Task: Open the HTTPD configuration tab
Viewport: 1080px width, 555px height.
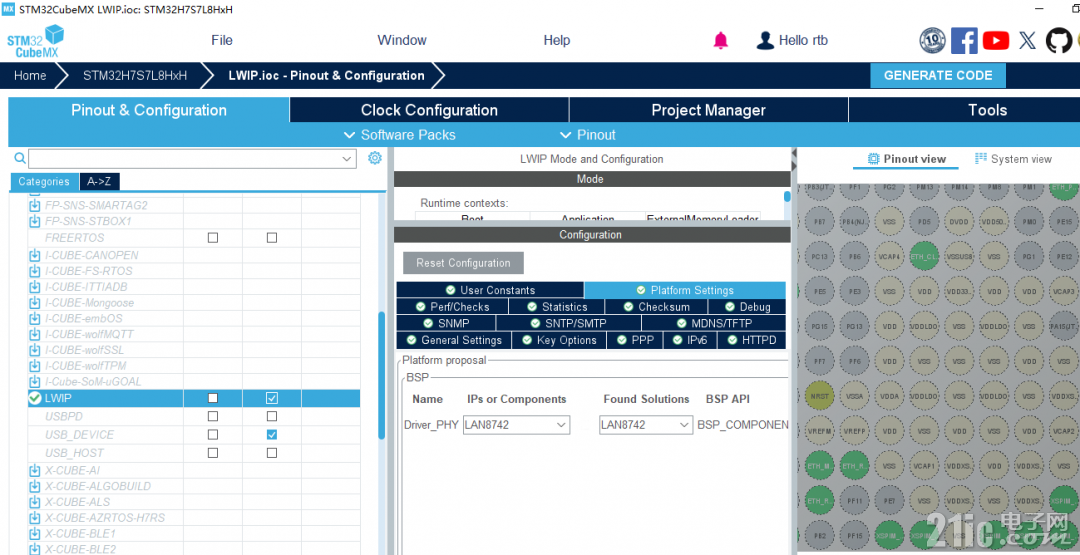Action: (x=751, y=340)
